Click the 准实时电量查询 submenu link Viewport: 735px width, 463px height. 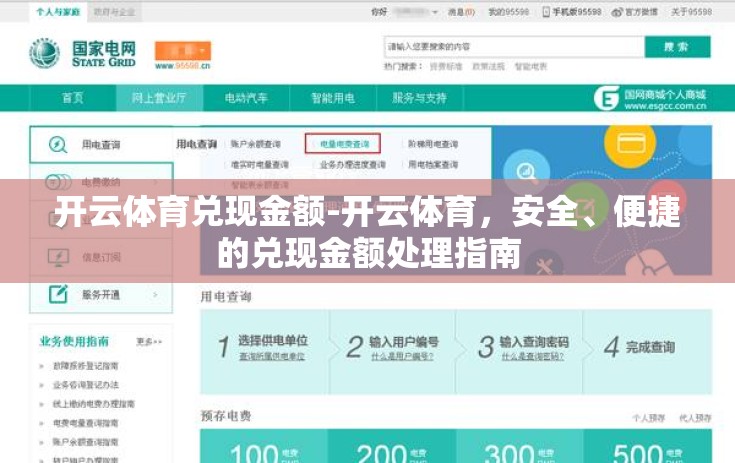pos(260,164)
